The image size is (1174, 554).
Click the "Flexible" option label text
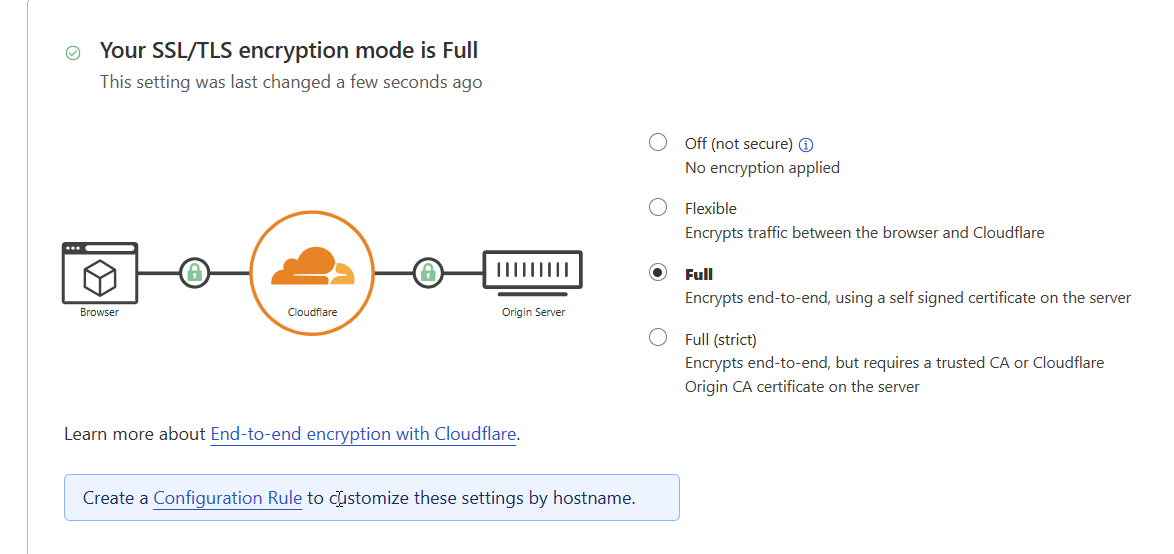click(x=711, y=209)
